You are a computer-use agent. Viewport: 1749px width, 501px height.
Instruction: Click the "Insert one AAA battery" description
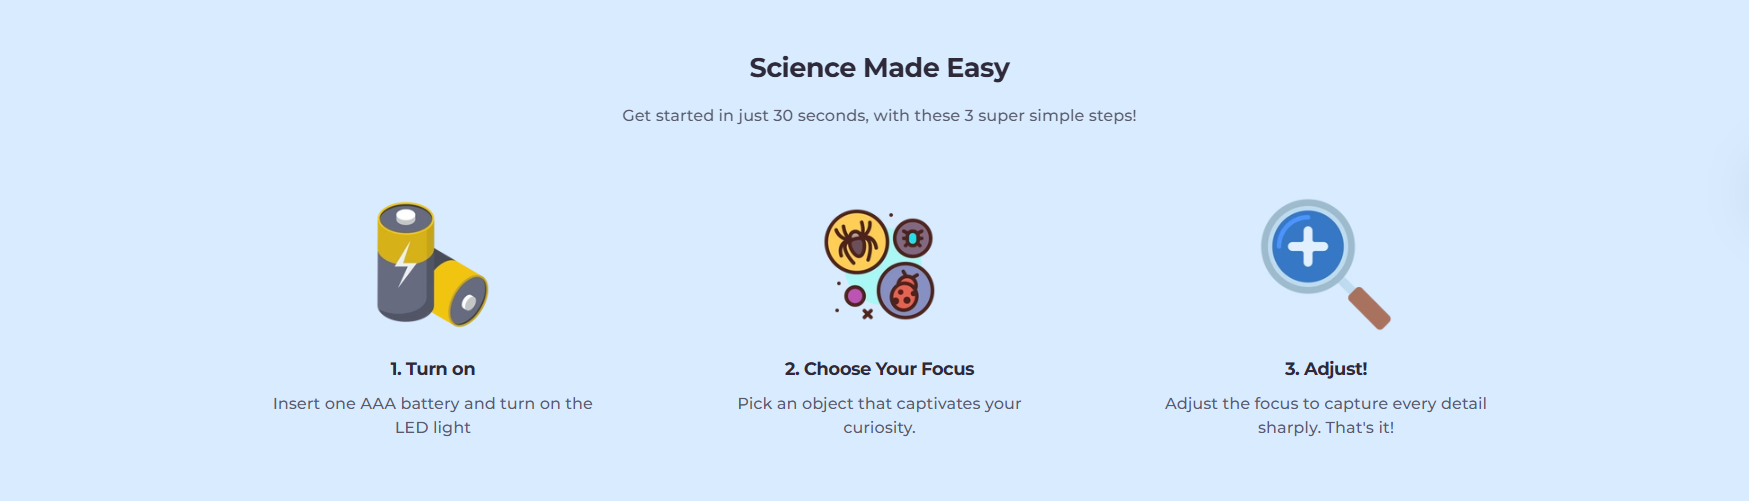(432, 404)
